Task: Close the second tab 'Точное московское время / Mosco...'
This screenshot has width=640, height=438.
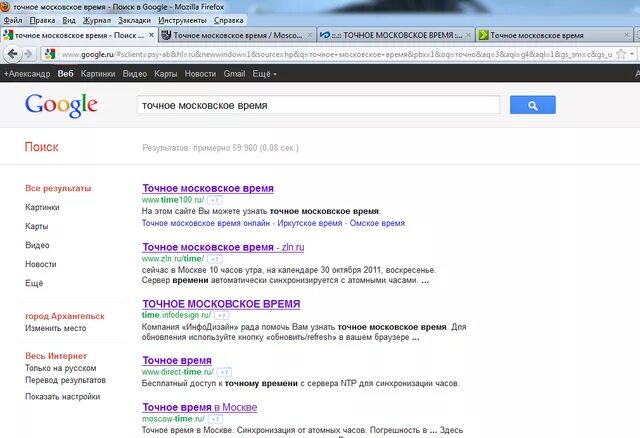Action: coord(310,35)
